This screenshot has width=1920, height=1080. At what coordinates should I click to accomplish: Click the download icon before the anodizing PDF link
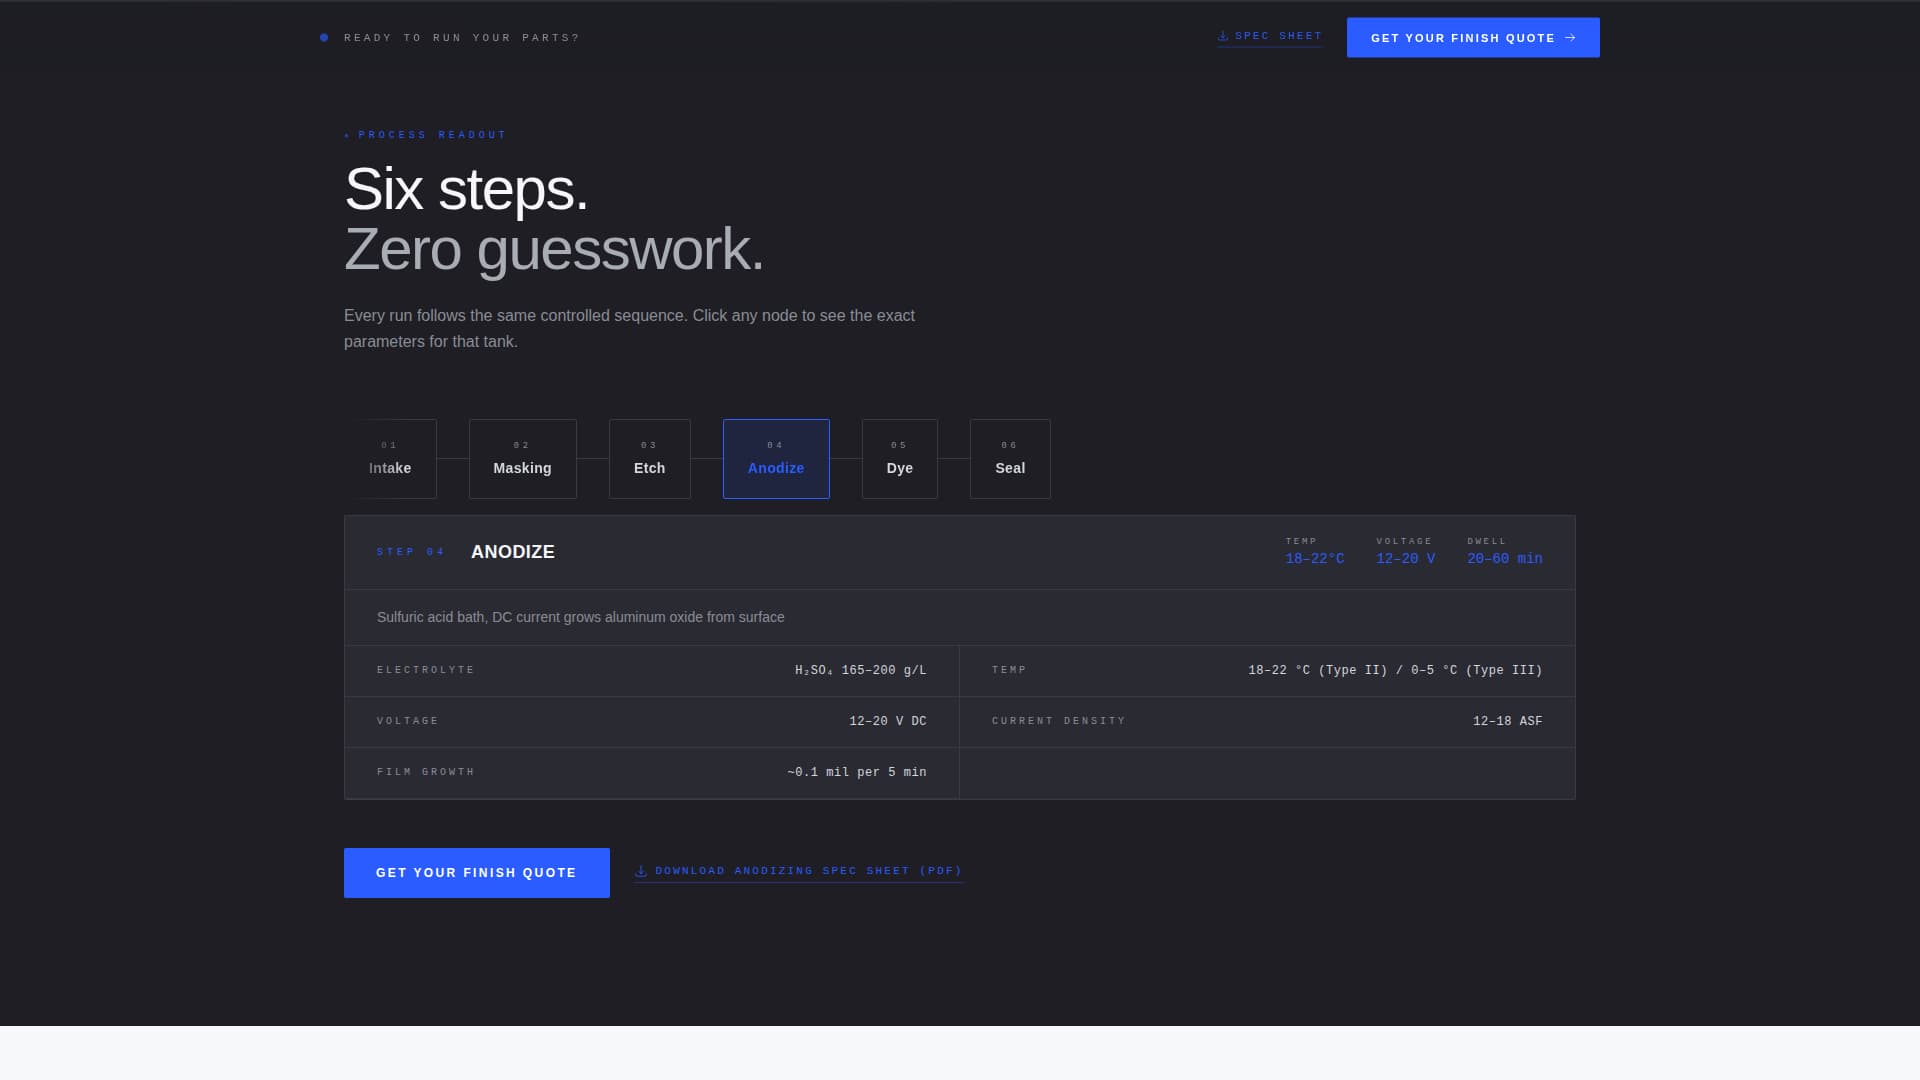(641, 871)
